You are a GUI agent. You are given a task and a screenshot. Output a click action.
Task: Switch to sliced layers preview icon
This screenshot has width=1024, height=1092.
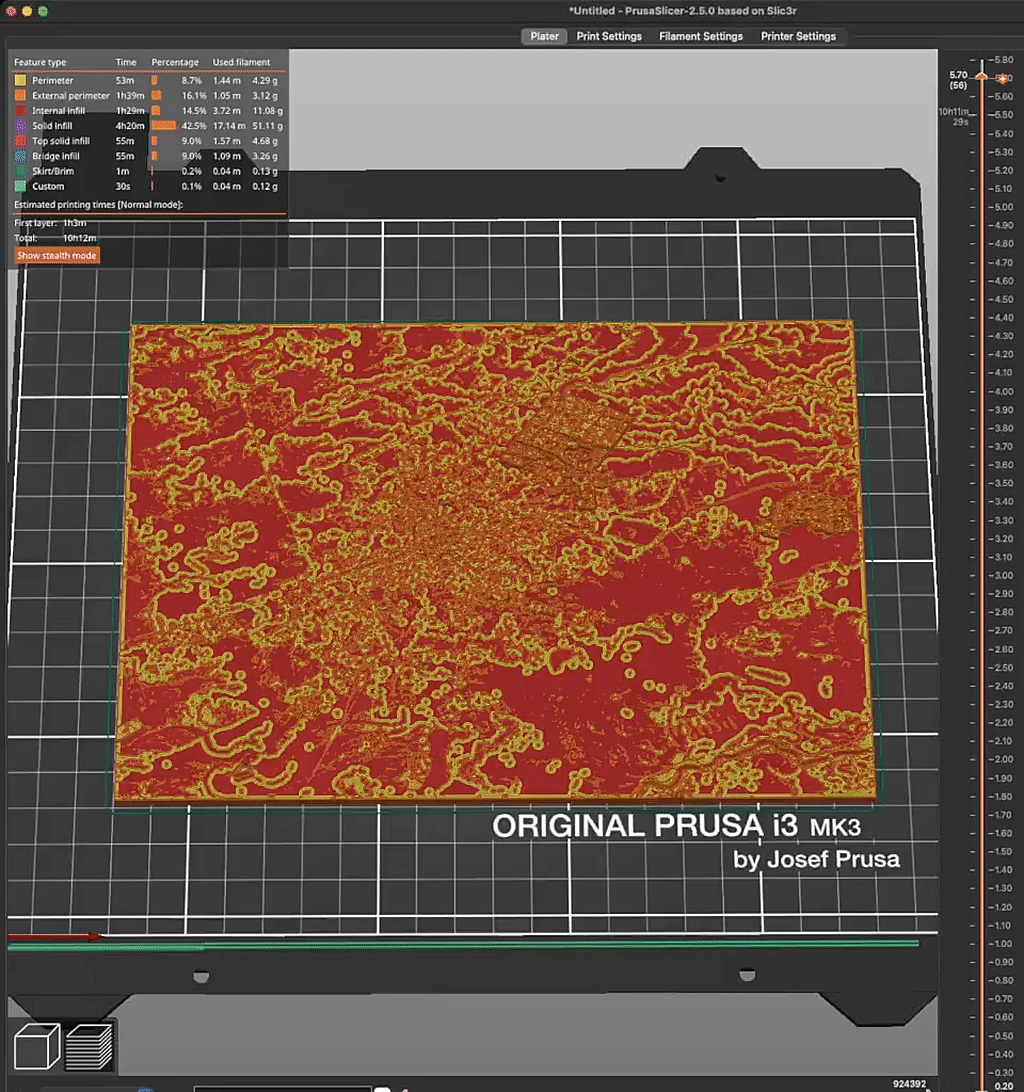click(x=89, y=1046)
